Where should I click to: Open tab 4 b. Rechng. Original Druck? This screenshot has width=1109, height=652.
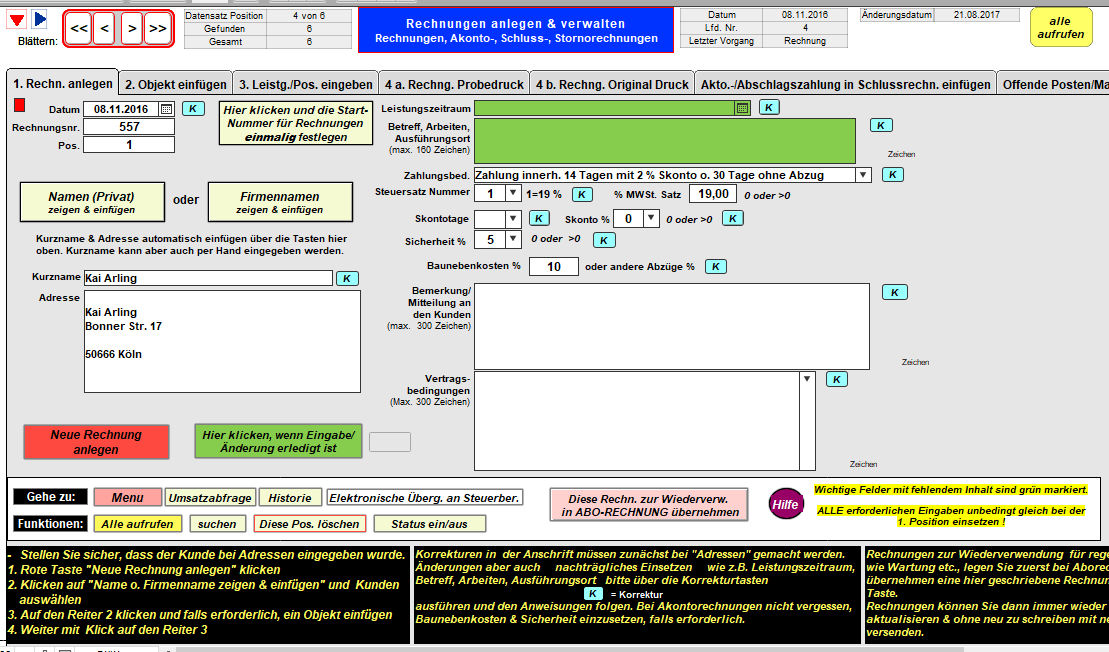pos(612,85)
